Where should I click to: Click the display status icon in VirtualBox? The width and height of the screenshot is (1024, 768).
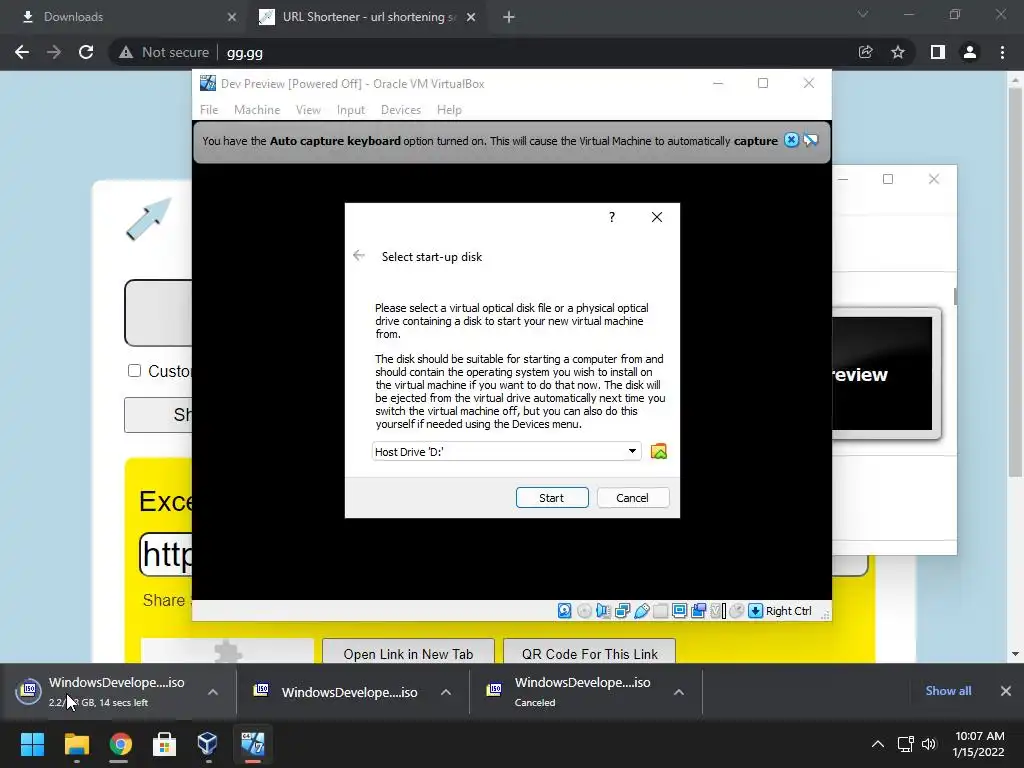(x=679, y=611)
